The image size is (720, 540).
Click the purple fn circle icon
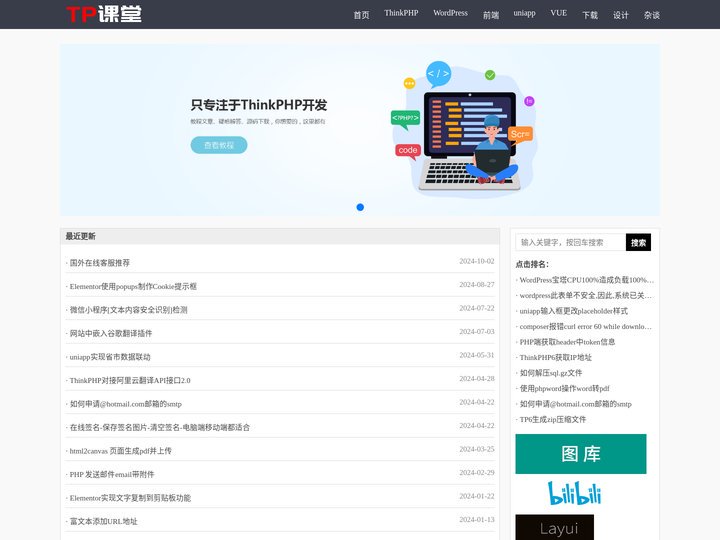tap(529, 101)
